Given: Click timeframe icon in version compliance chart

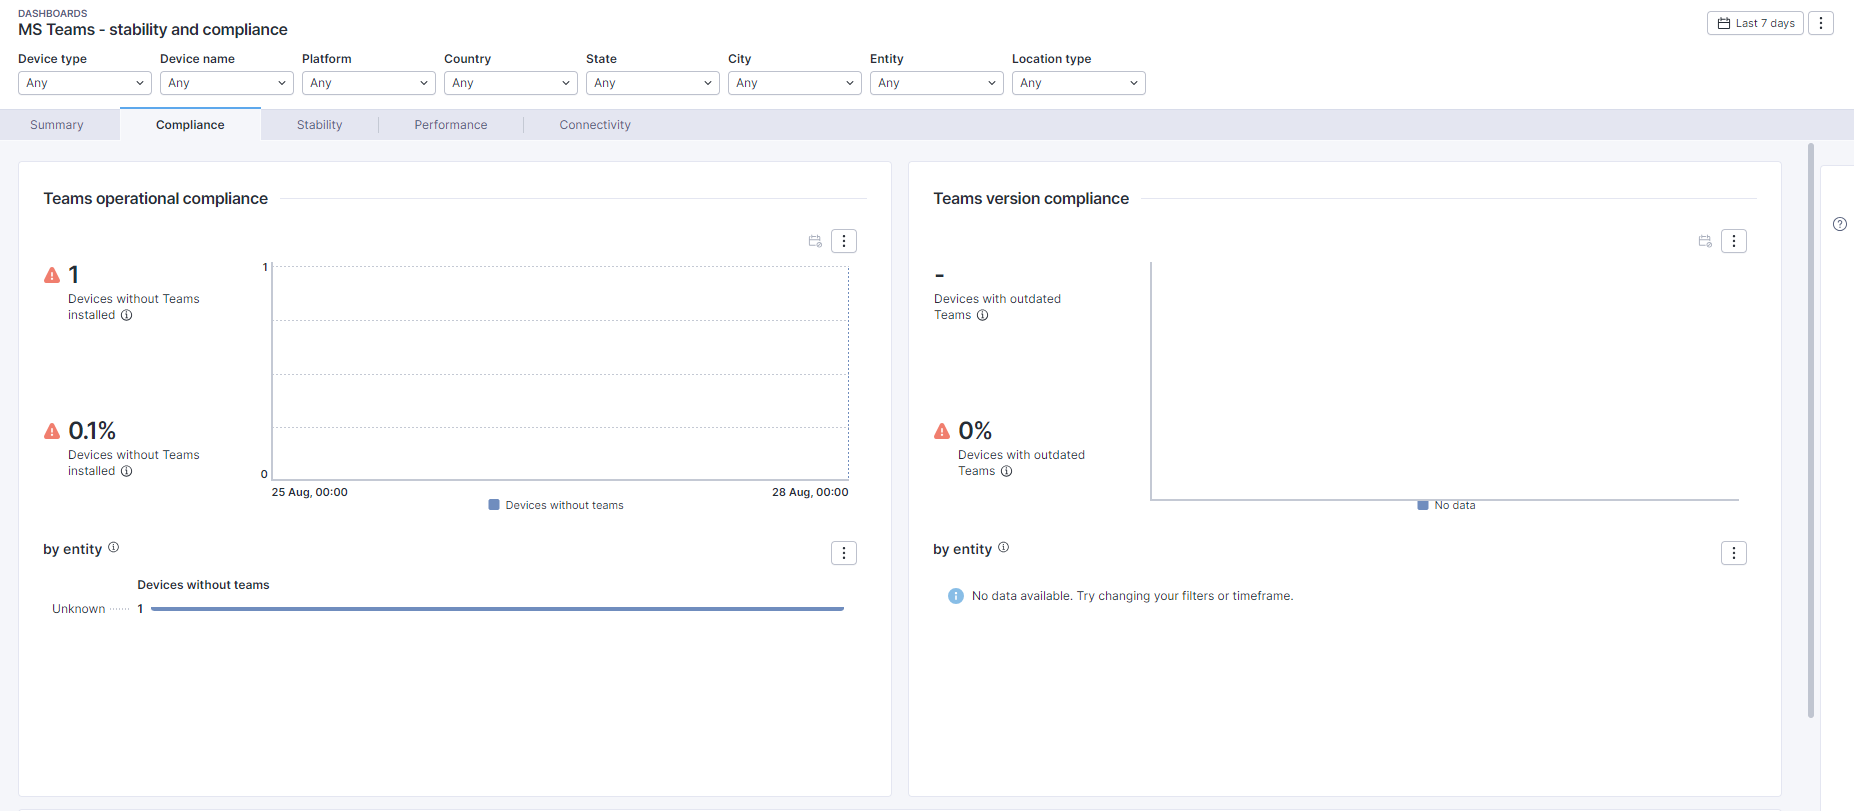Looking at the screenshot, I should [x=1705, y=241].
